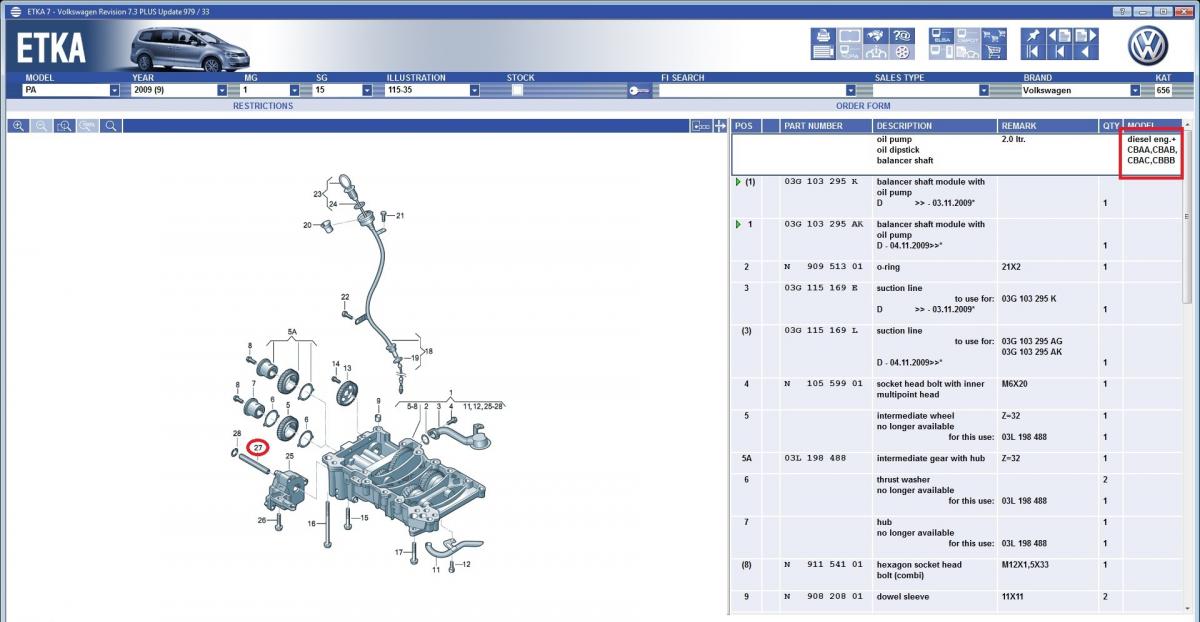Click the move arrows icon above illustration
This screenshot has height=622, width=1200.
pyautogui.click(x=719, y=126)
